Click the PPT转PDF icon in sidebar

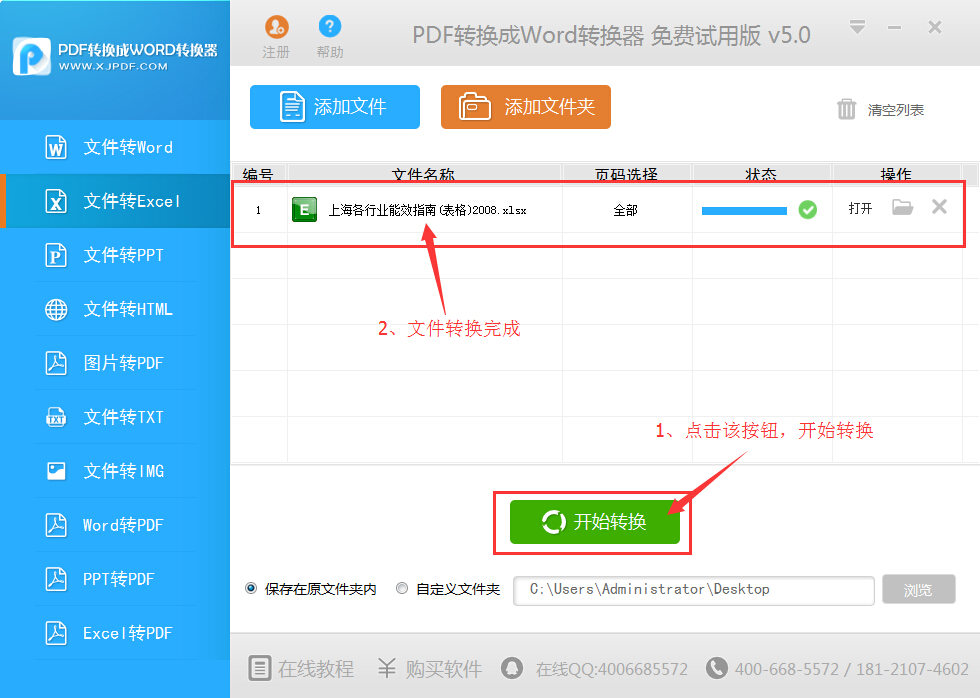point(56,579)
